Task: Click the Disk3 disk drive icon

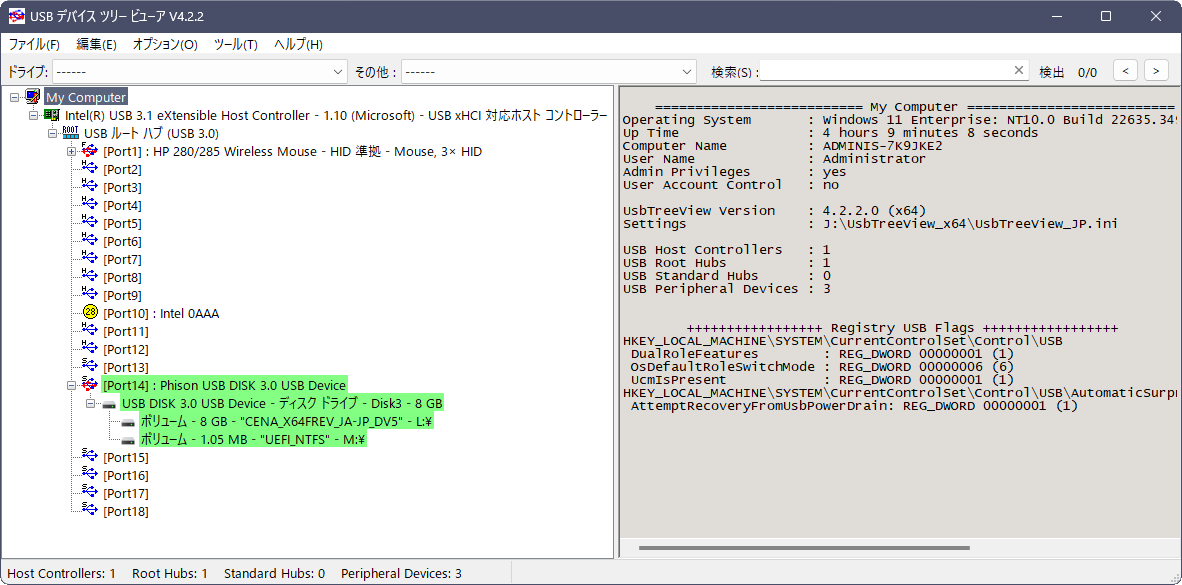Action: tap(109, 404)
